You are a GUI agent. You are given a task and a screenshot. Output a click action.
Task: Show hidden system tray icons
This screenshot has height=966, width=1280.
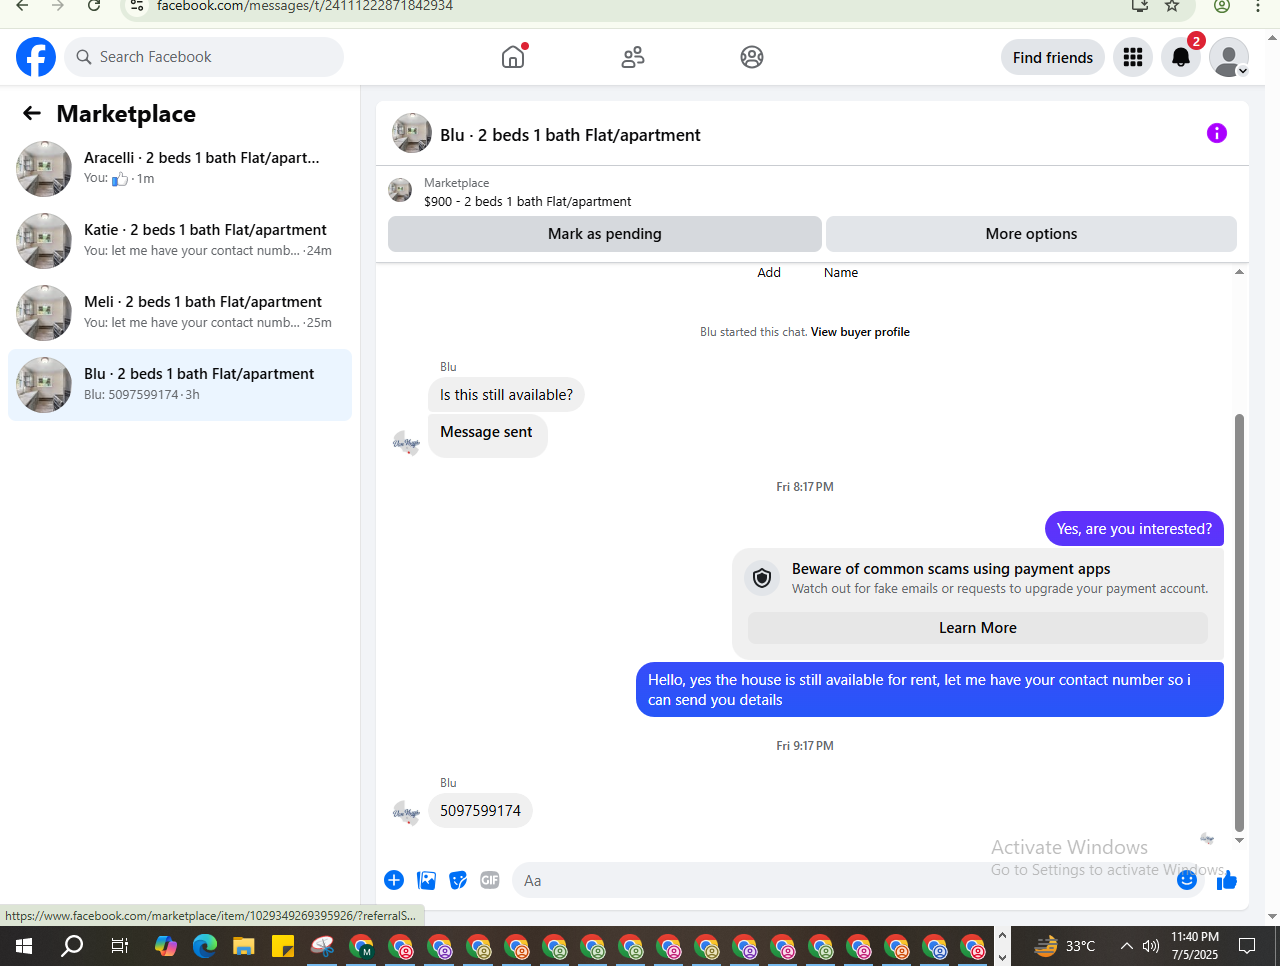(x=1127, y=946)
